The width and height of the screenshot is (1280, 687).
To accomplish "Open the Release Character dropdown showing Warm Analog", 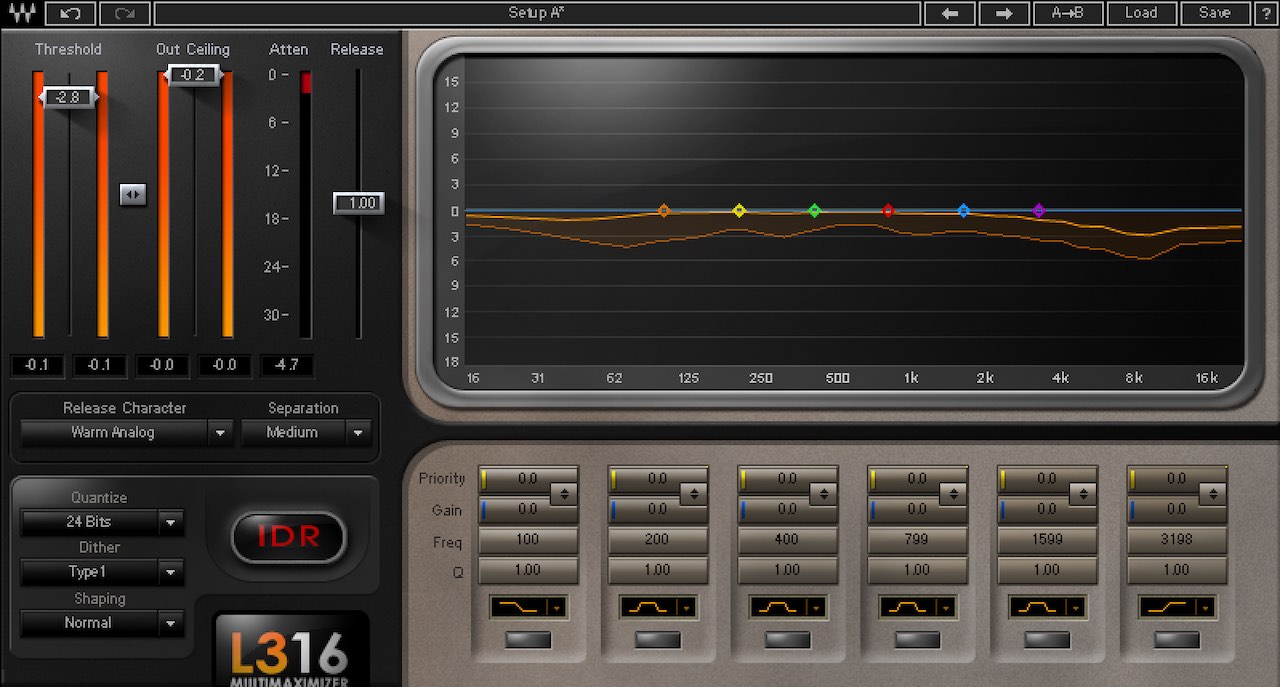I will click(x=126, y=433).
